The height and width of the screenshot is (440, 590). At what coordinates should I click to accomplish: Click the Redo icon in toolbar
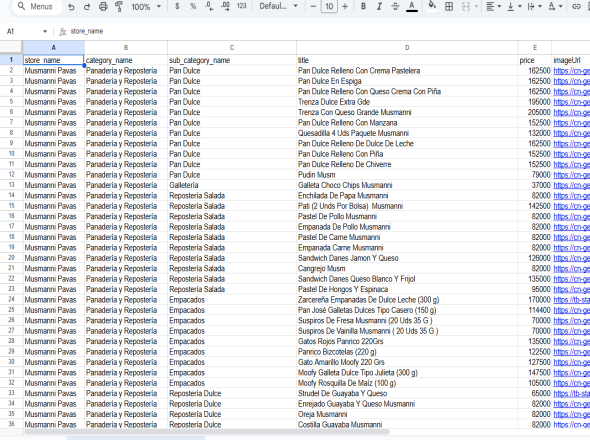[87, 7]
